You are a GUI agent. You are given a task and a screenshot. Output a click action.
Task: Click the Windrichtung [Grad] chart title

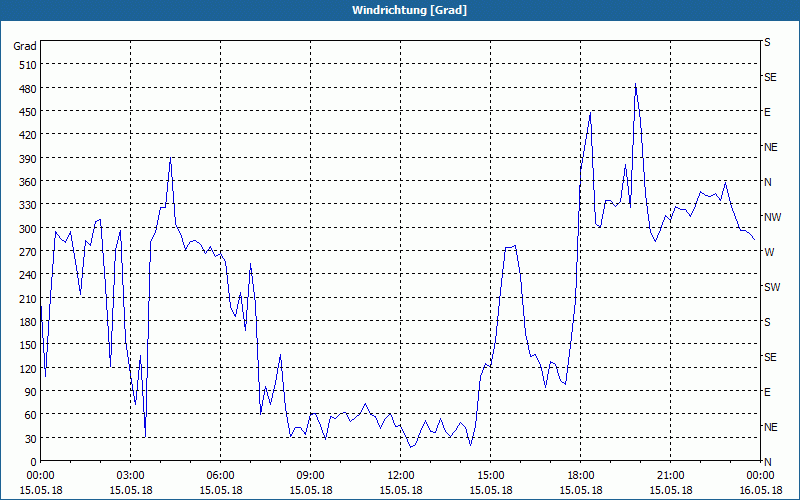(409, 10)
